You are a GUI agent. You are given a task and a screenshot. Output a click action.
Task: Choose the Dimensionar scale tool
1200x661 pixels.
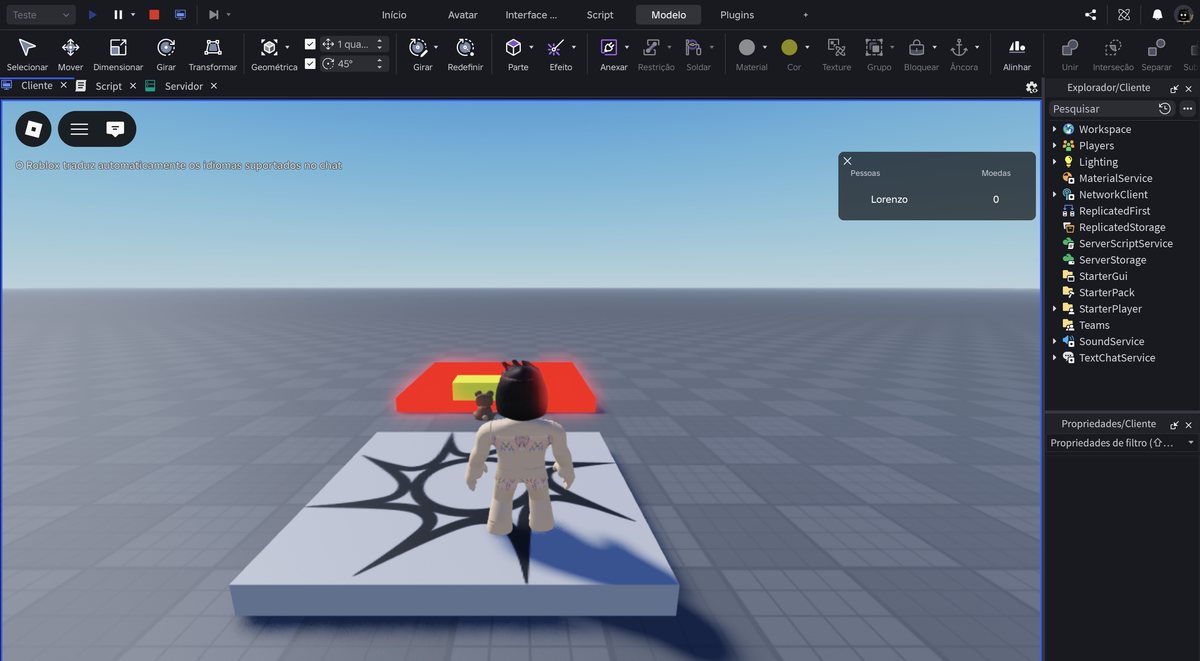pyautogui.click(x=118, y=54)
